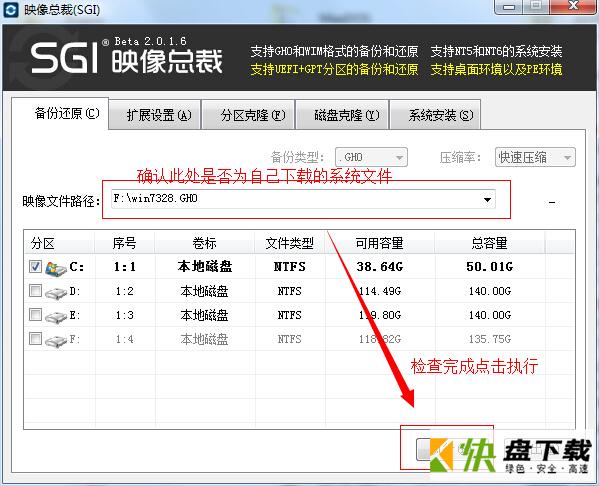Switch to the 扩展设置(A) tab
Viewport: 599px width, 486px height.
155,115
